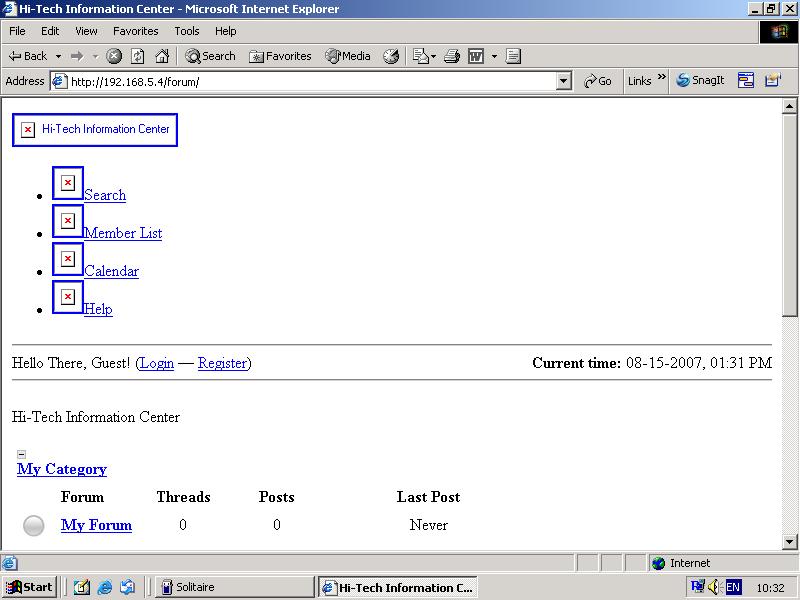Expand the Links toolbar chevron
Image resolution: width=800 pixels, height=600 pixels.
[x=662, y=78]
